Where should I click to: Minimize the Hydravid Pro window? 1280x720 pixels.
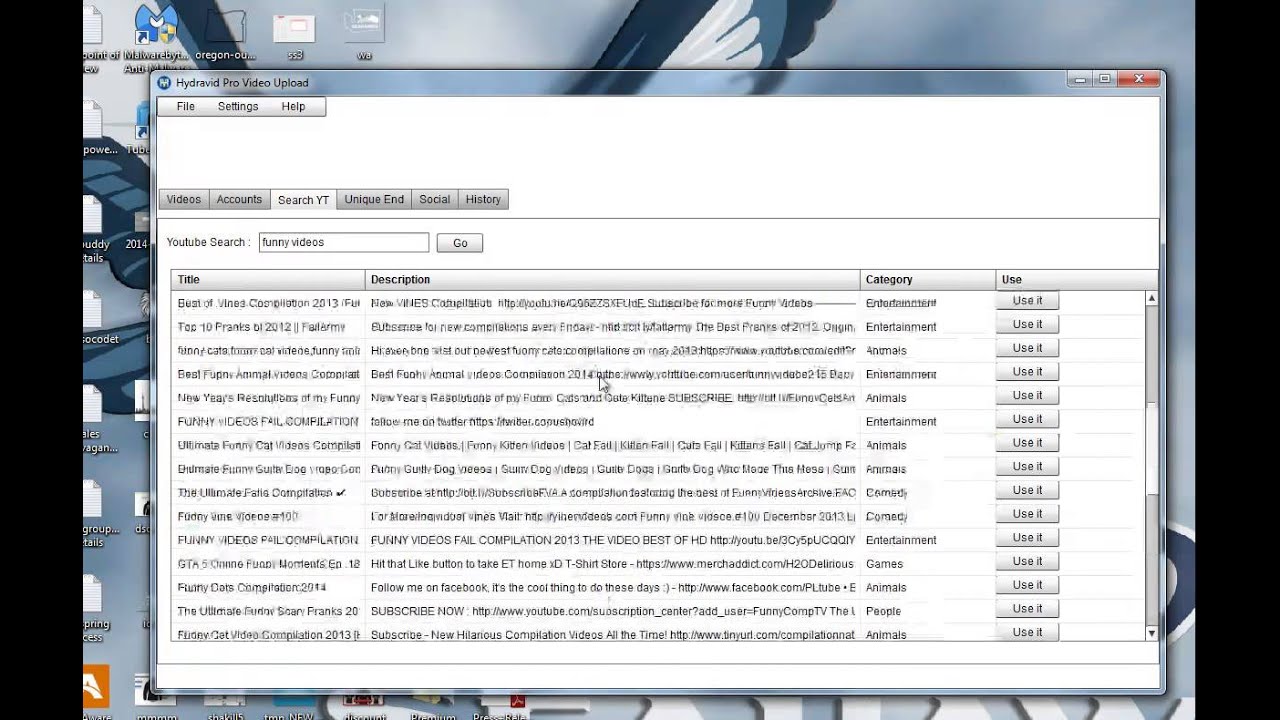(x=1079, y=79)
